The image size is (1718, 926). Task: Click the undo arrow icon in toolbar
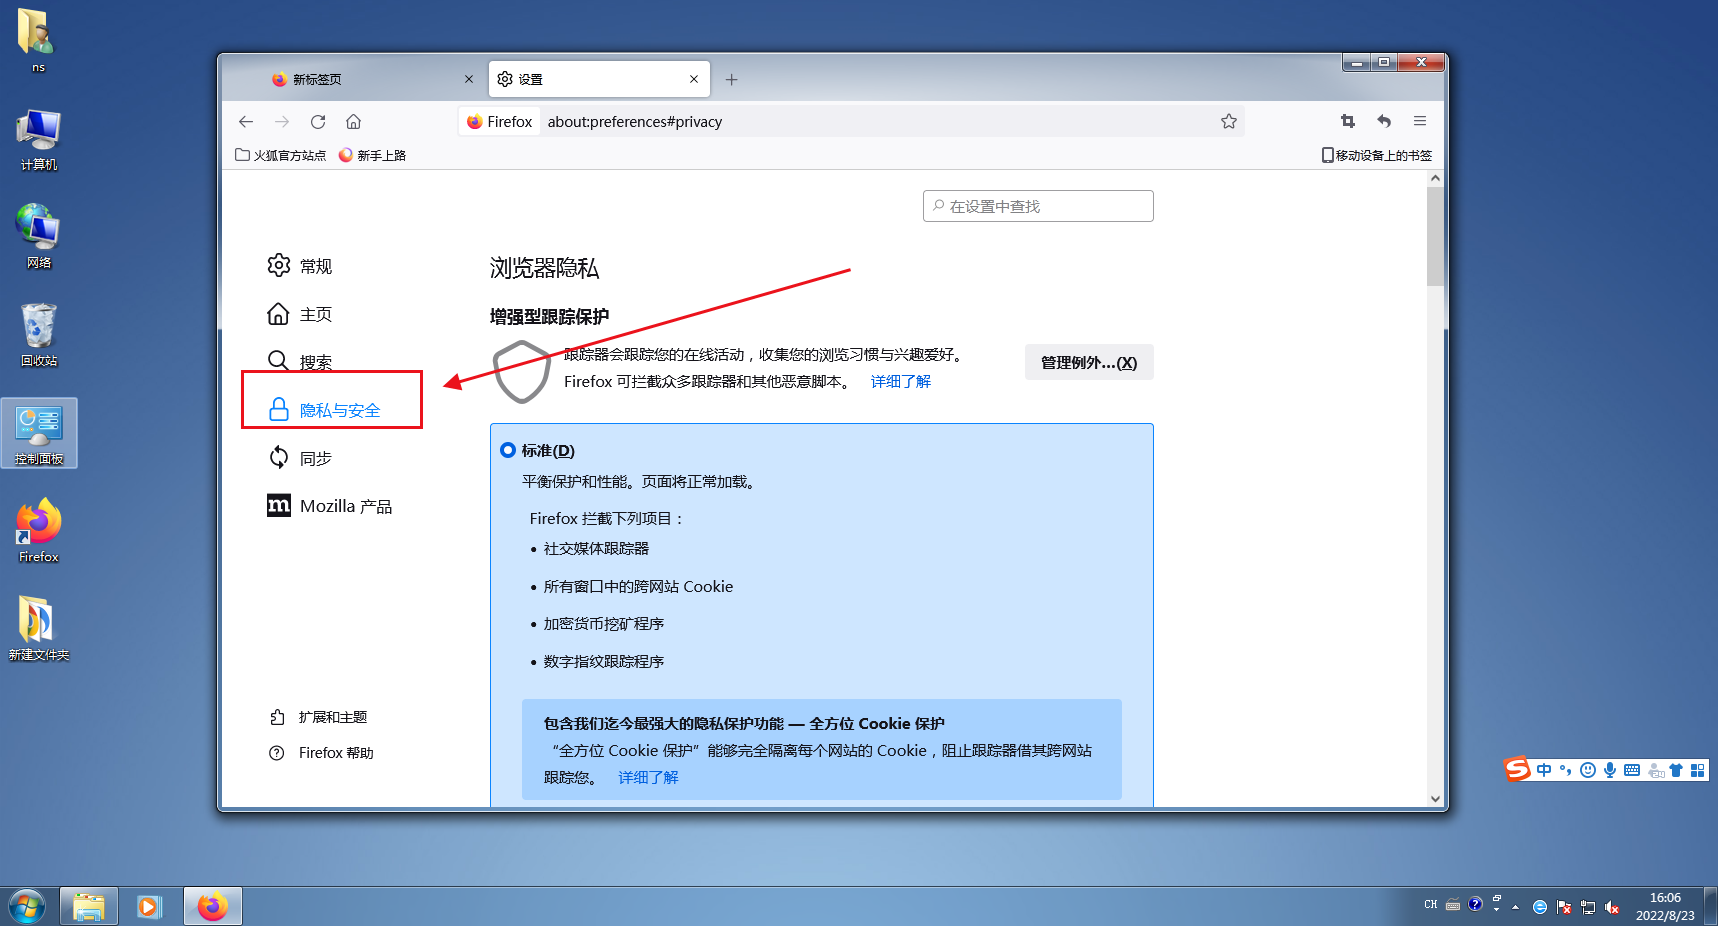point(1384,121)
